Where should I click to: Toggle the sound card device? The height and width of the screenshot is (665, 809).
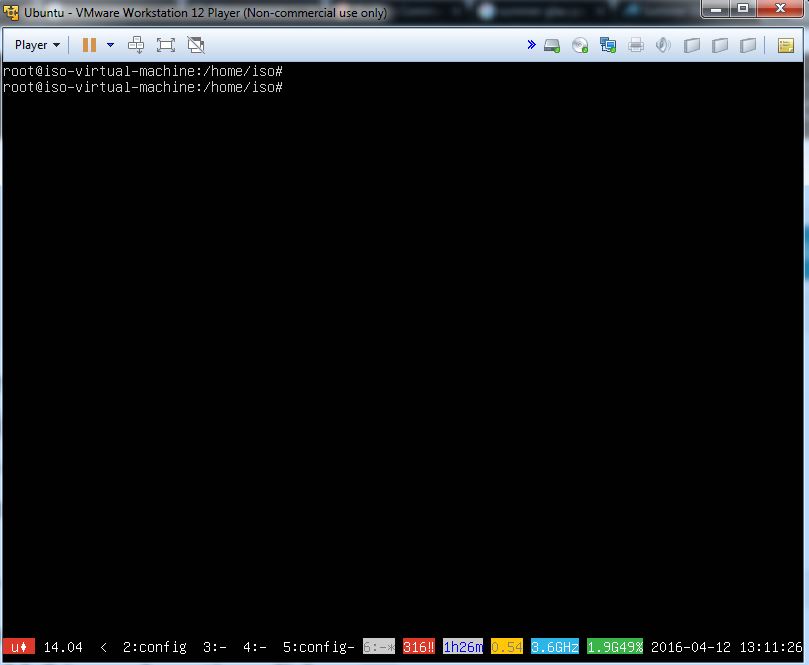click(x=663, y=45)
